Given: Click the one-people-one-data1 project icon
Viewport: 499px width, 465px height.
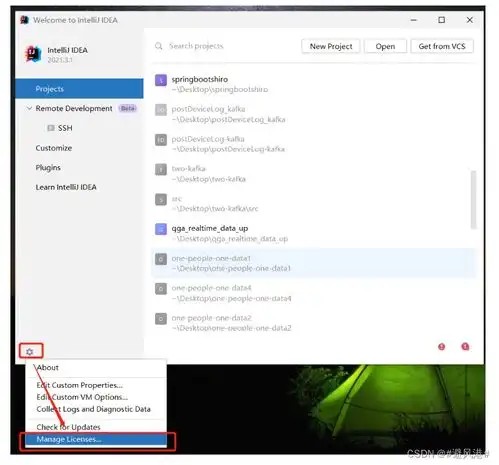Looking at the screenshot, I should tap(161, 259).
